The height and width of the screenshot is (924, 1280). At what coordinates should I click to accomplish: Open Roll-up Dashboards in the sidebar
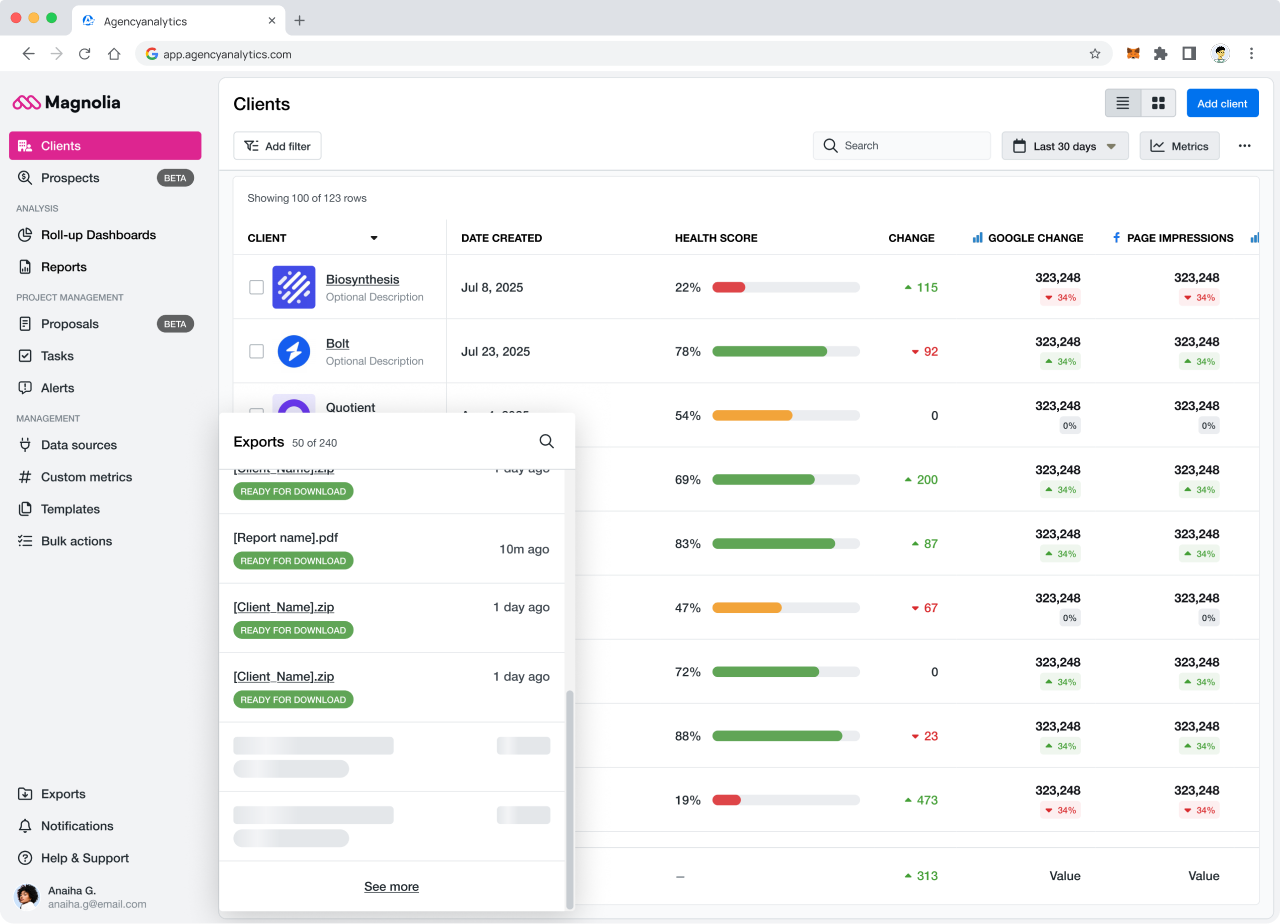click(x=98, y=235)
